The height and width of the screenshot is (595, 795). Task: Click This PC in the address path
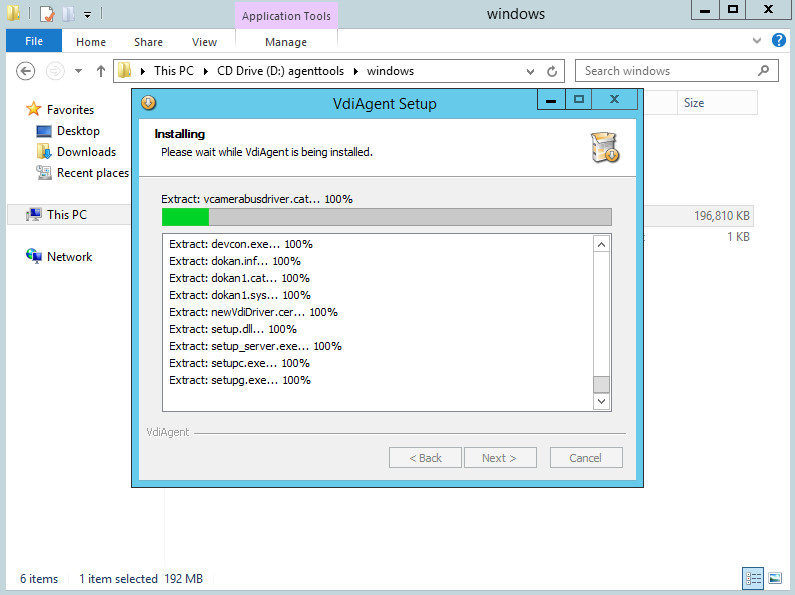click(174, 71)
